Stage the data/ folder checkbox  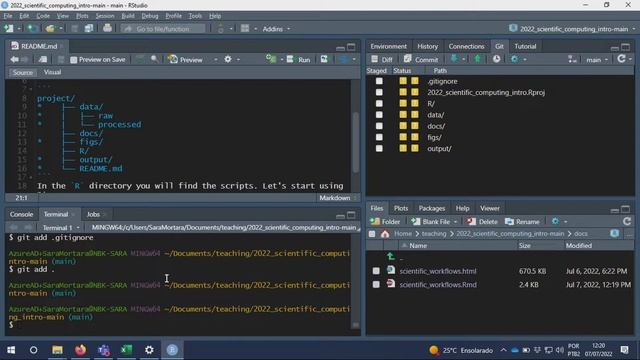379,115
